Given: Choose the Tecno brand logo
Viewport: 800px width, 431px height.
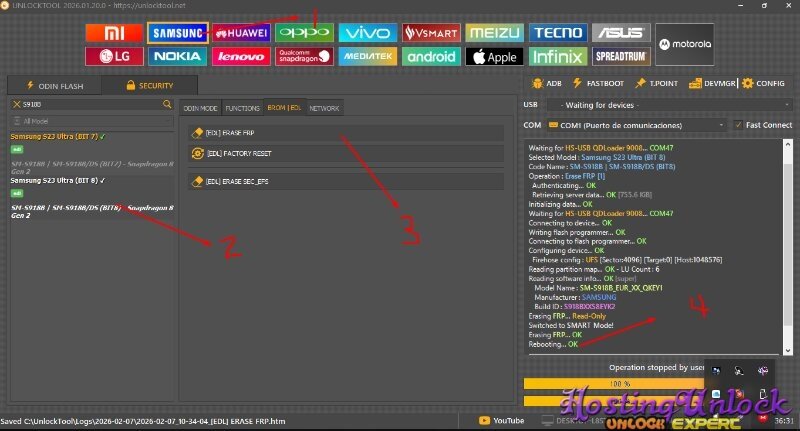Looking at the screenshot, I should click(x=558, y=33).
